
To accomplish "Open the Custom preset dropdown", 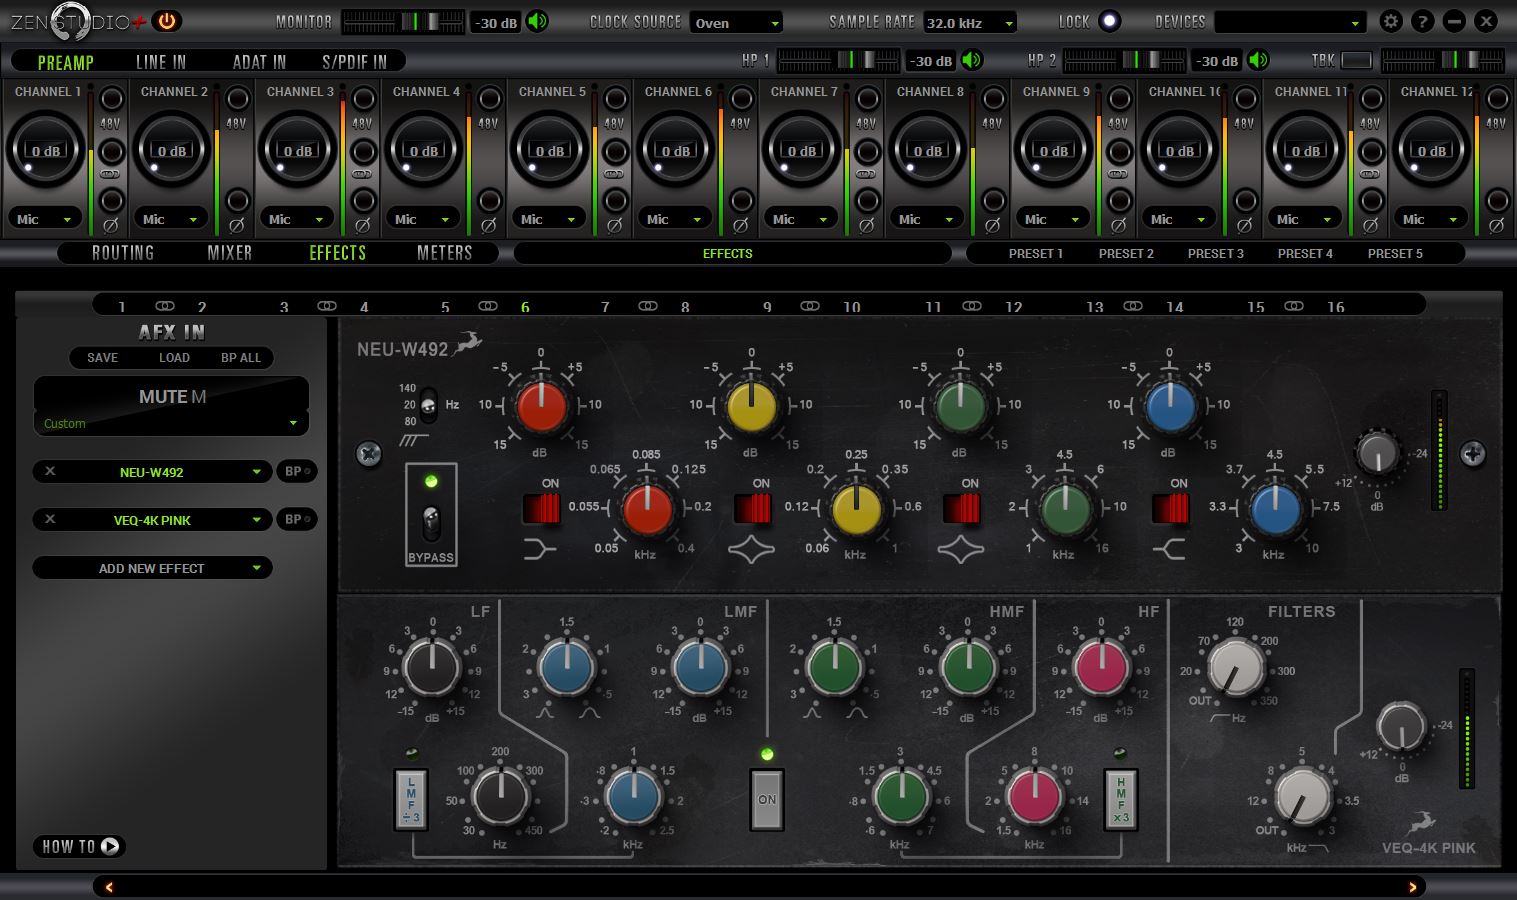I will [x=171, y=423].
